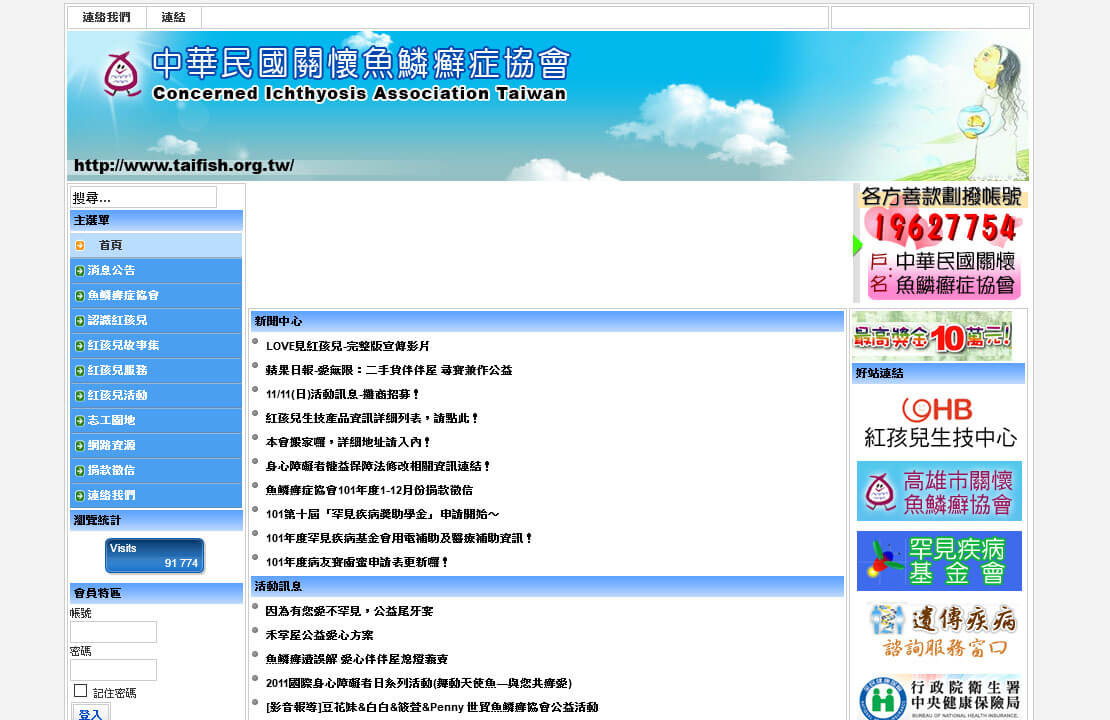Select 首頁 in the main menu
Viewport: 1110px width, 720px height.
(x=110, y=245)
